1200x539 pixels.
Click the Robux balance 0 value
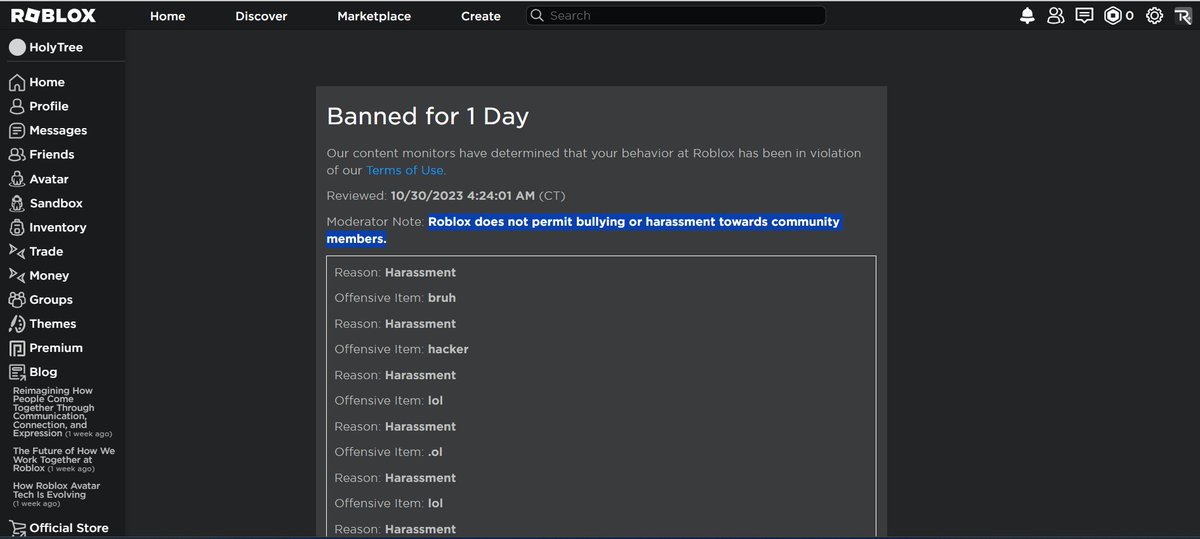pos(1130,16)
